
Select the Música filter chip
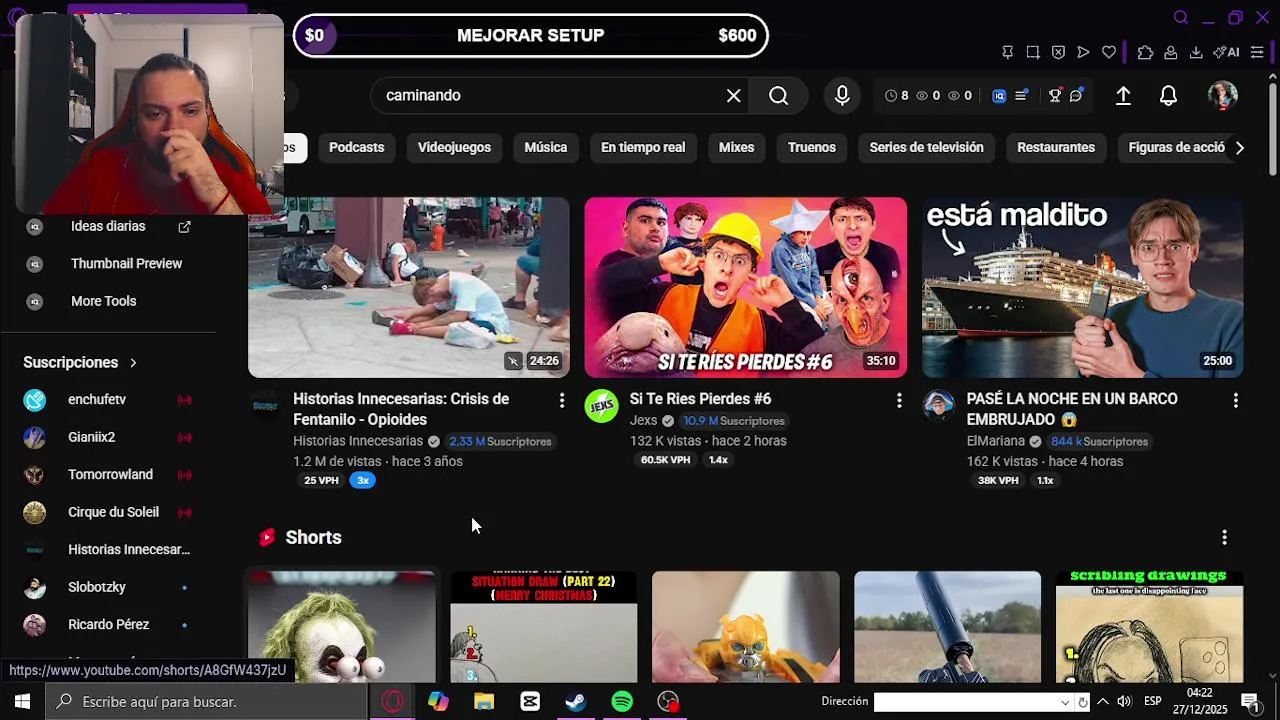click(x=546, y=148)
